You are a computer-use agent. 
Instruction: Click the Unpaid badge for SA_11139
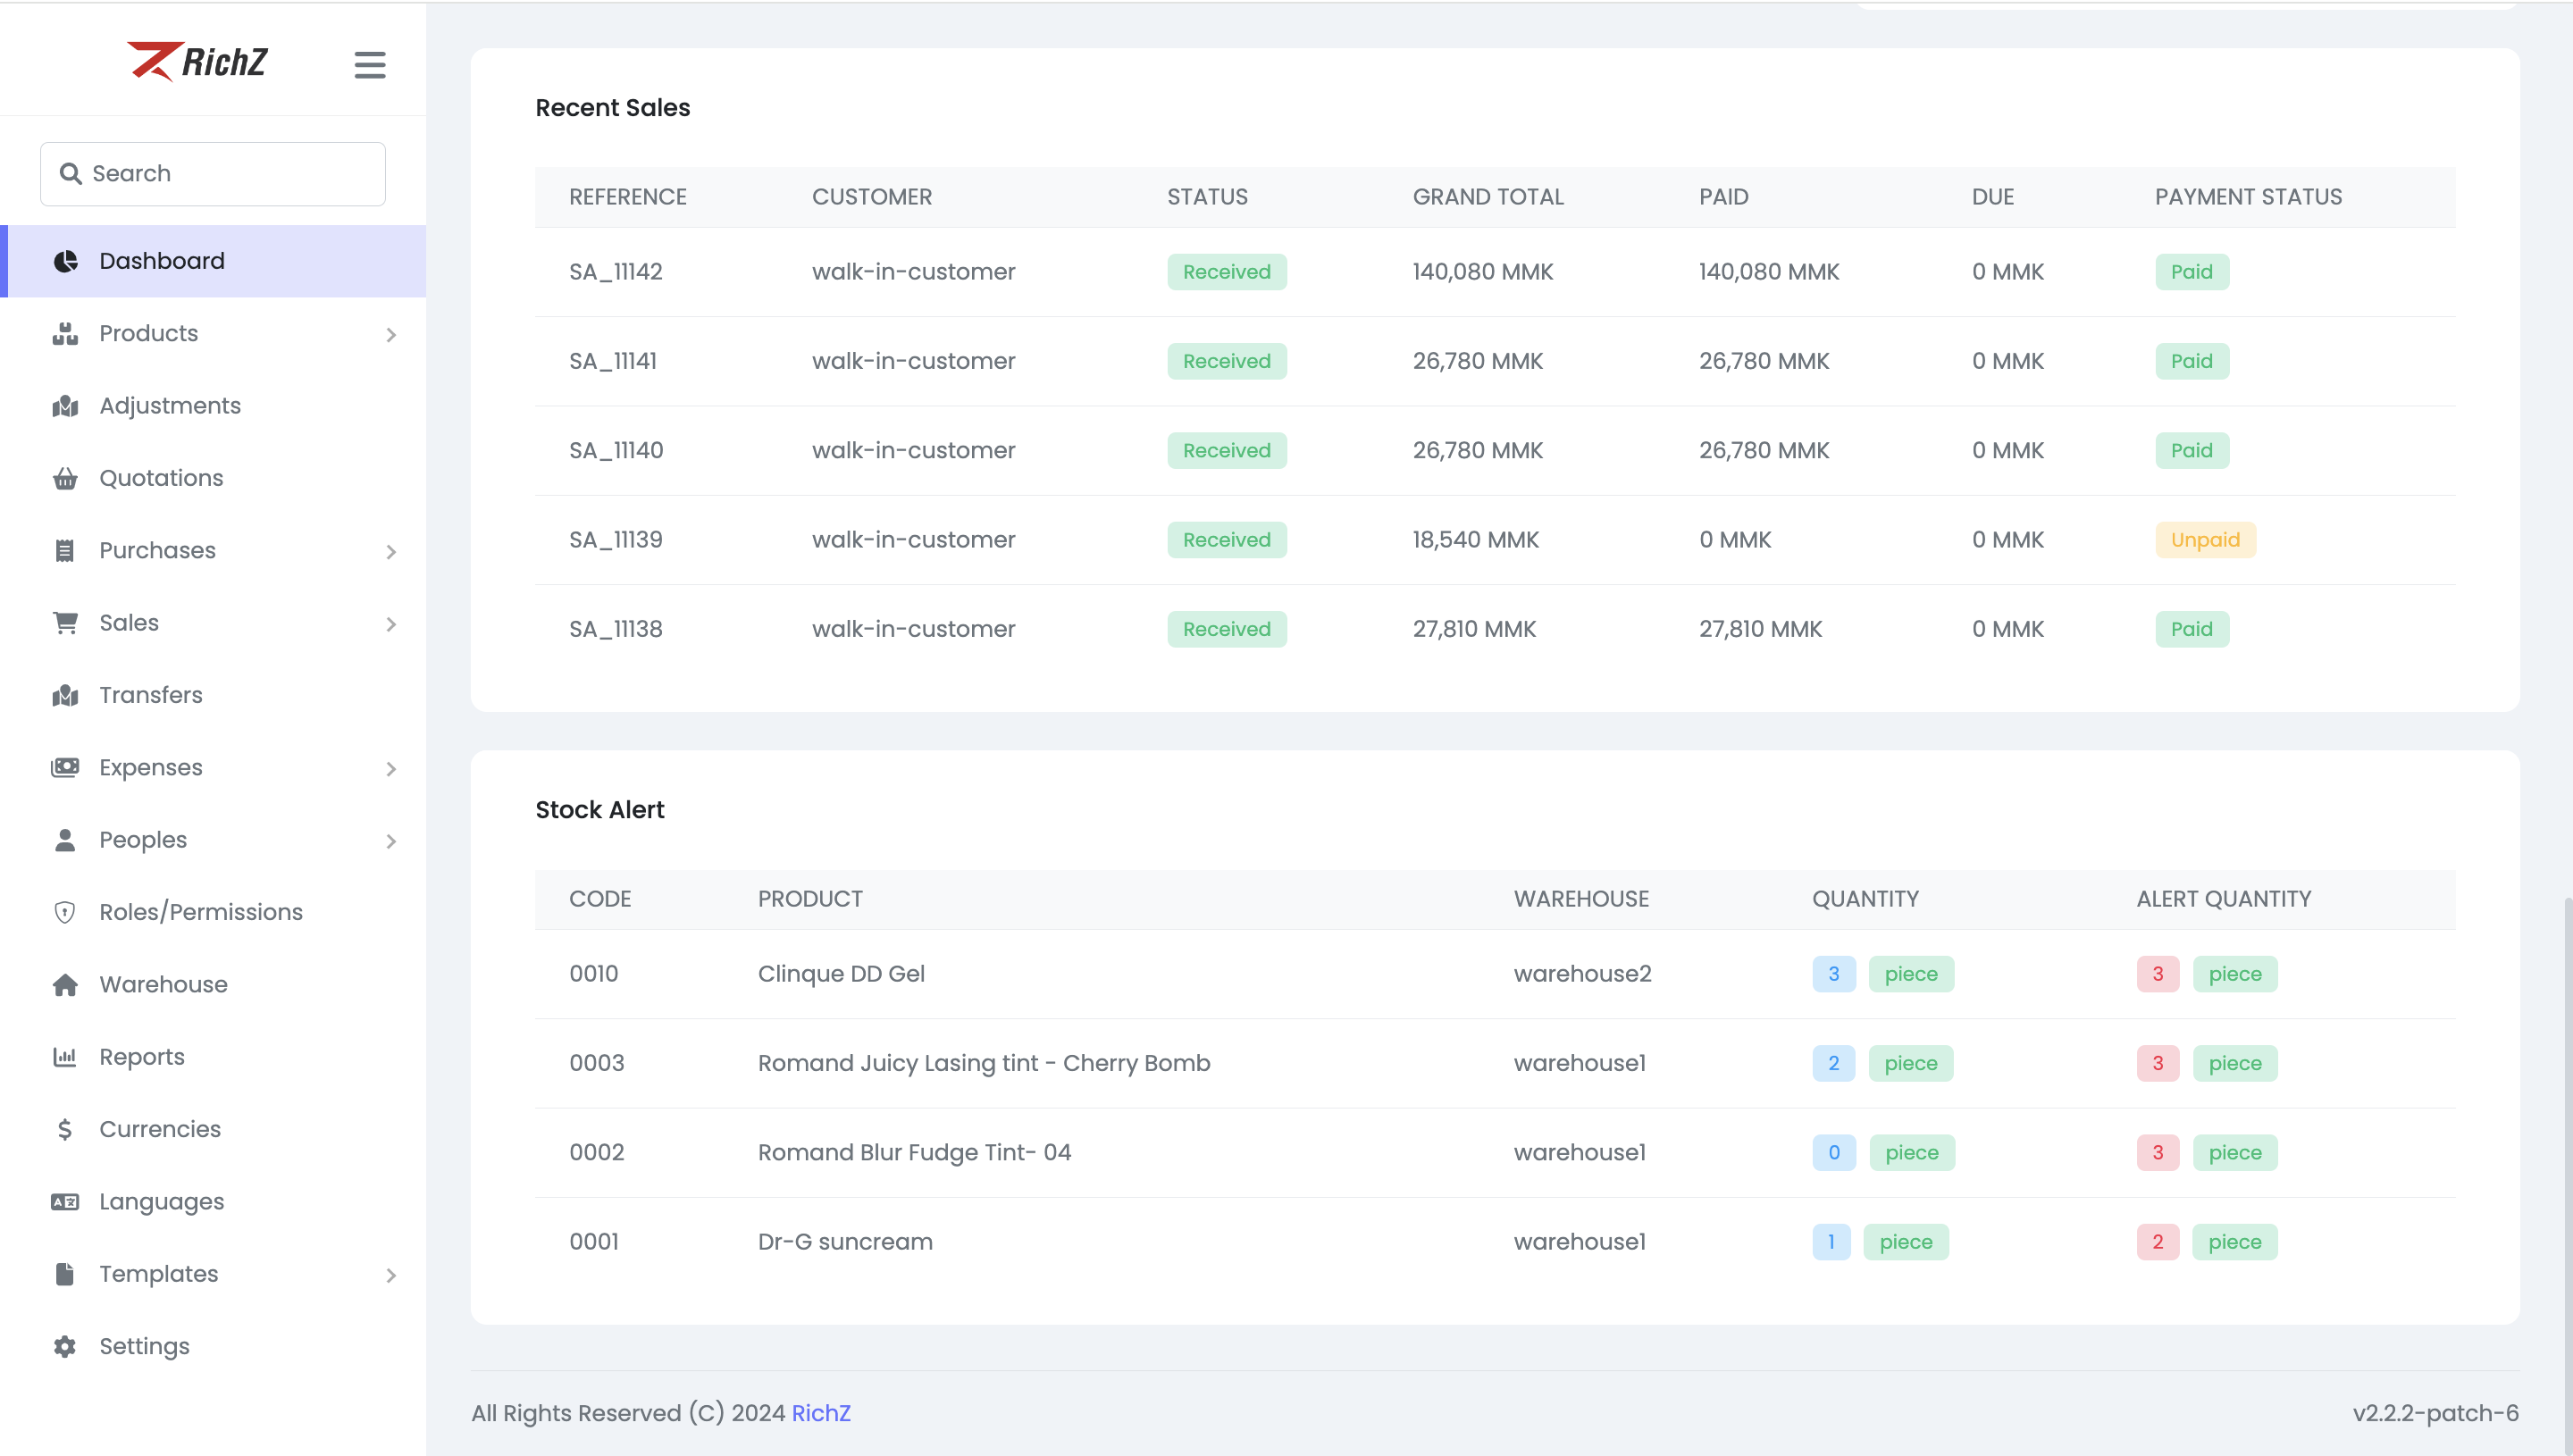point(2205,540)
